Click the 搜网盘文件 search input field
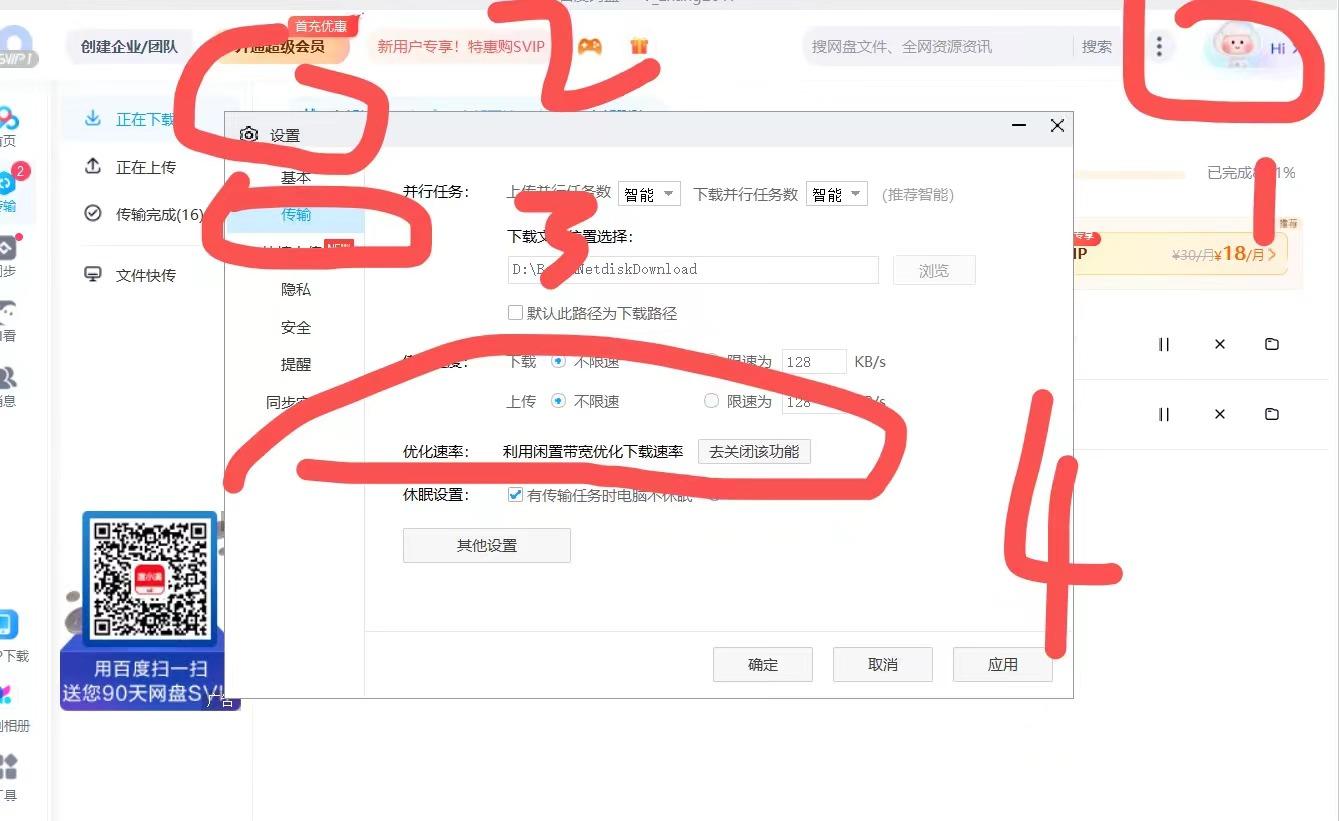 935,46
